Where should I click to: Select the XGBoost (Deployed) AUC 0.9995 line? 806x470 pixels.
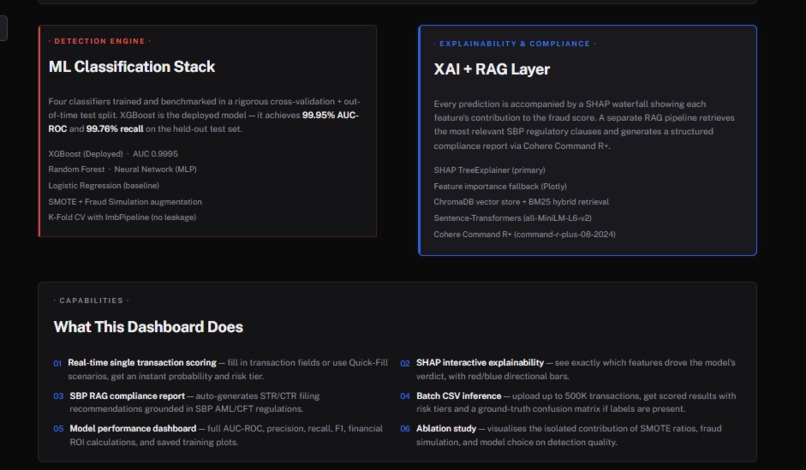point(113,154)
